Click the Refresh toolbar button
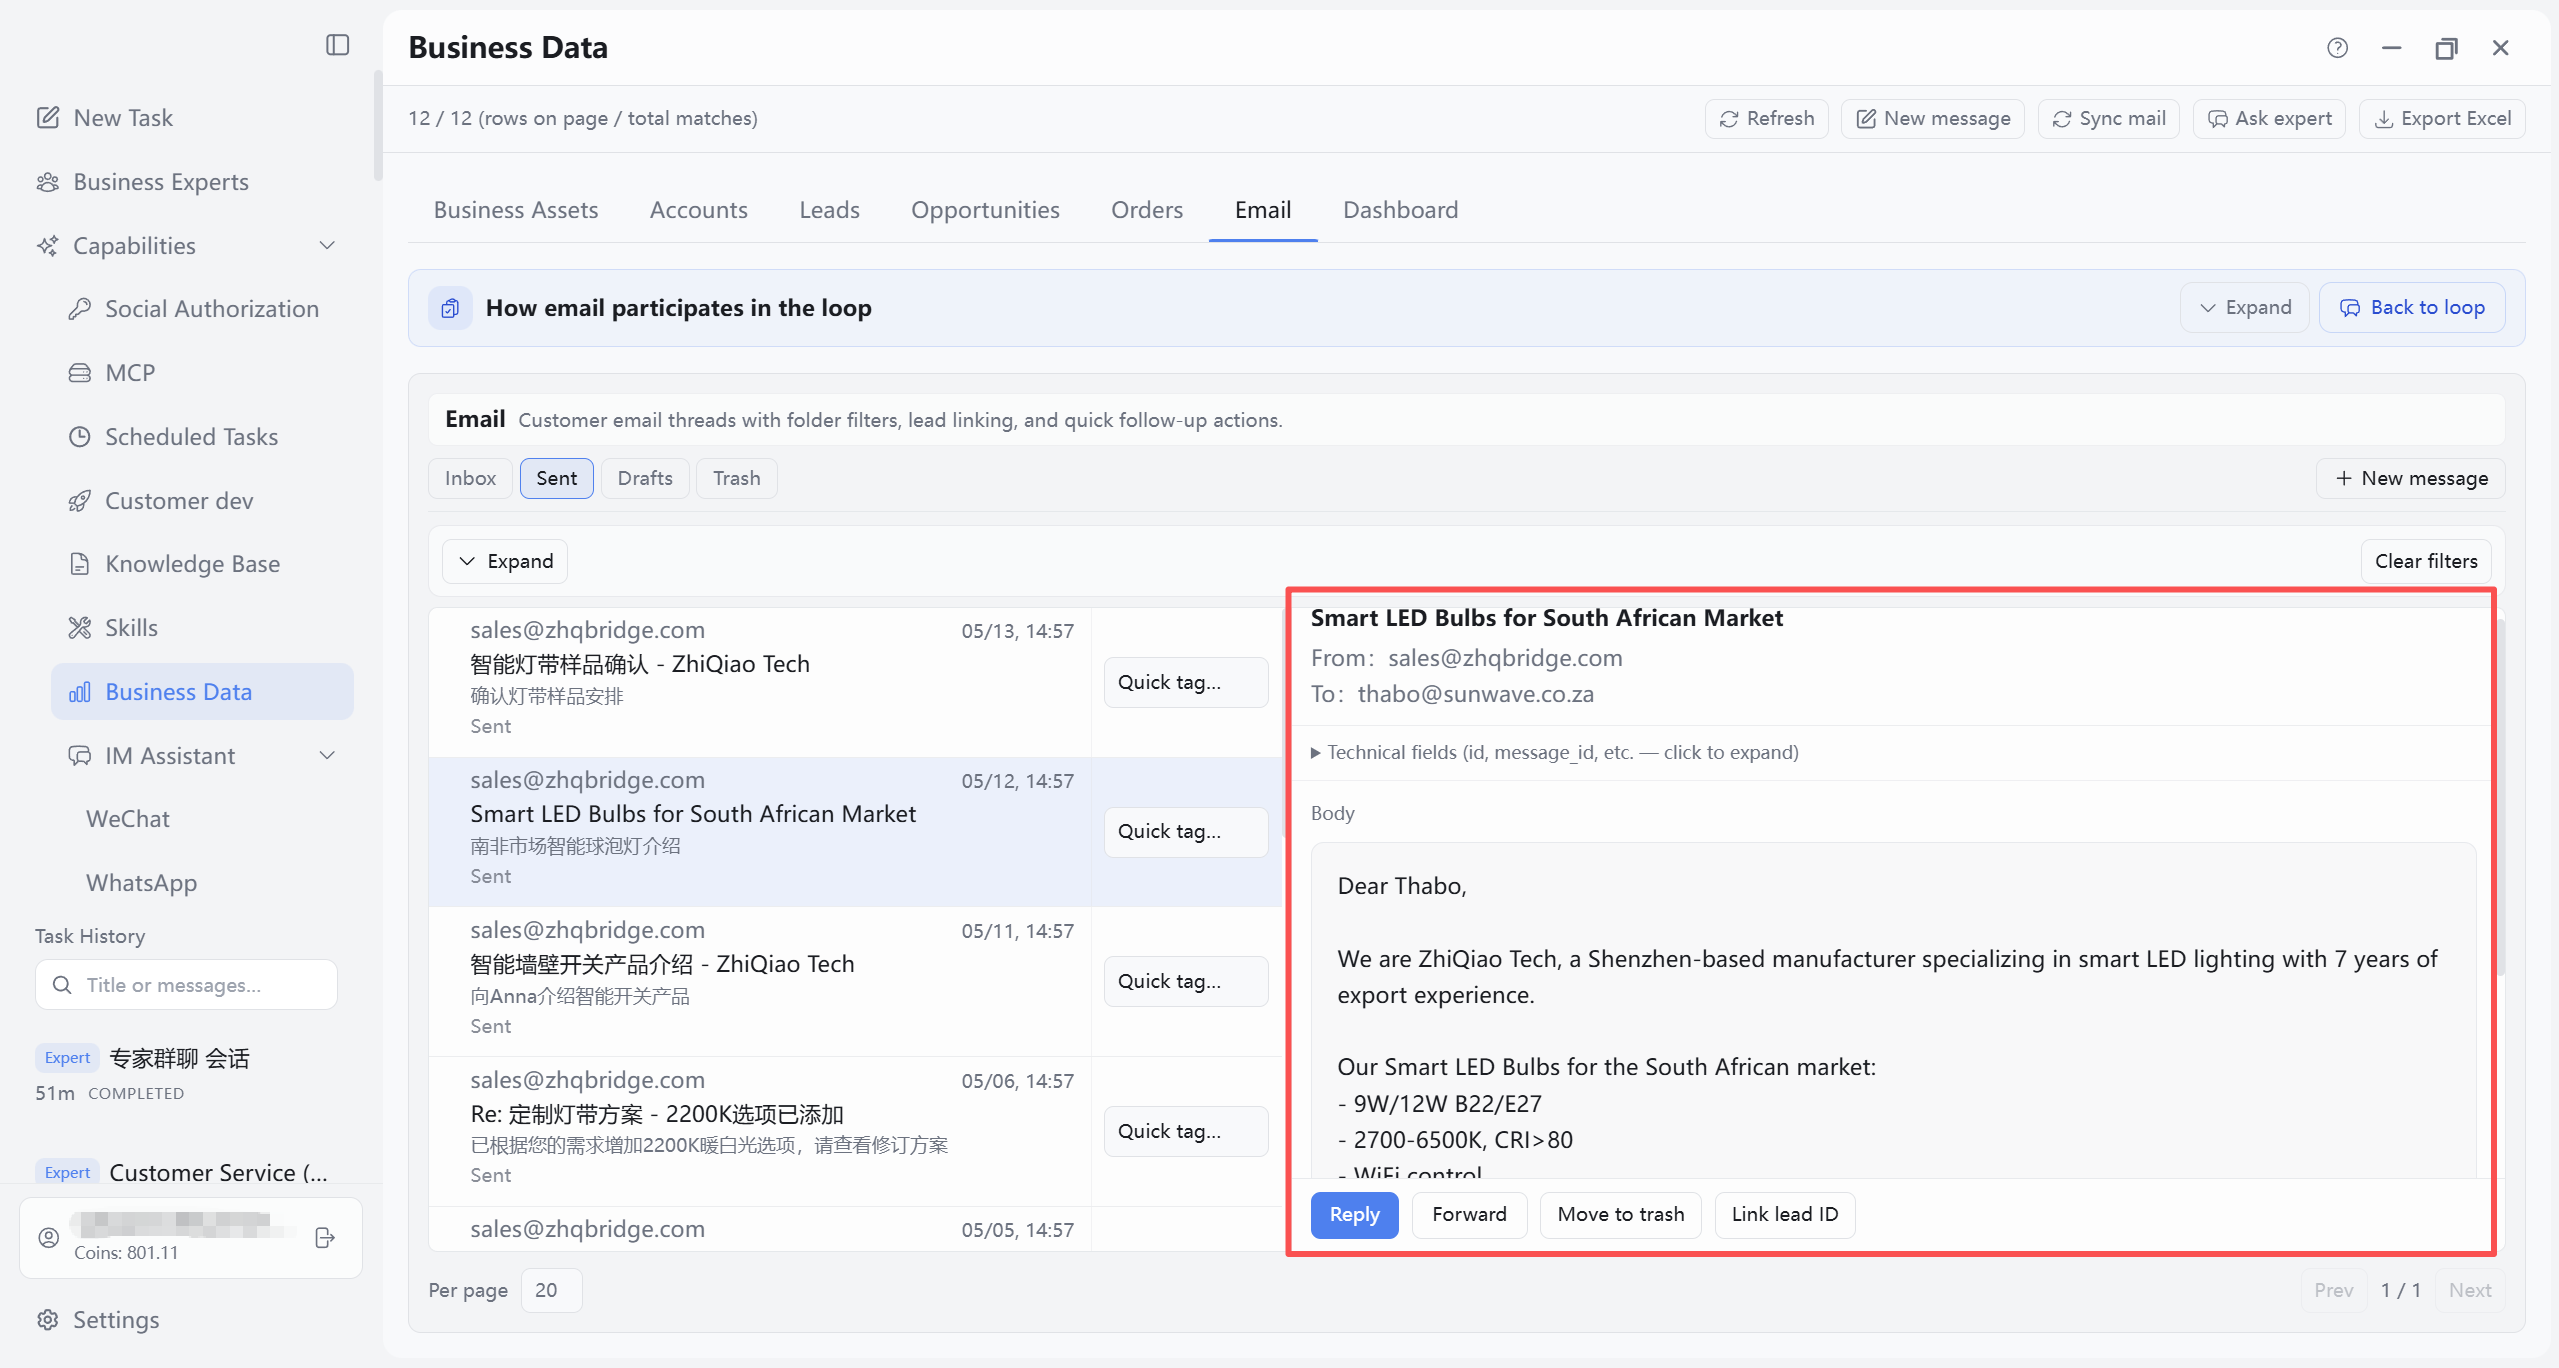The image size is (2559, 1368). [x=1766, y=119]
